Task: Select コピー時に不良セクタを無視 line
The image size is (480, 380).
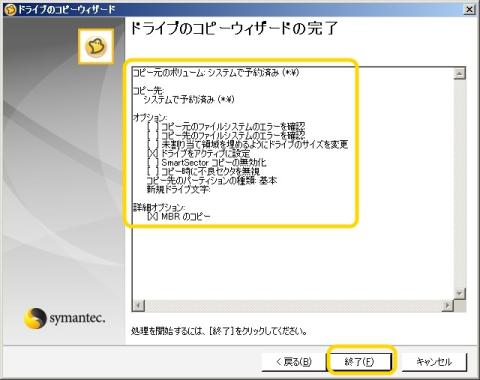Action: [x=203, y=171]
